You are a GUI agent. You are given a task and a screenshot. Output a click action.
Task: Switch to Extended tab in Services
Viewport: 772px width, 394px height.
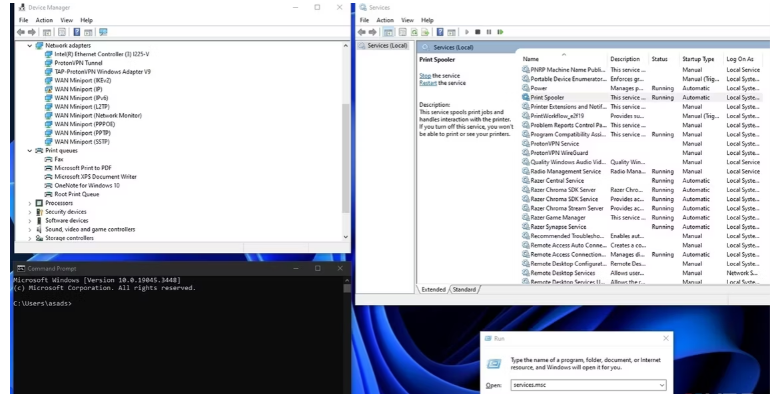click(433, 290)
